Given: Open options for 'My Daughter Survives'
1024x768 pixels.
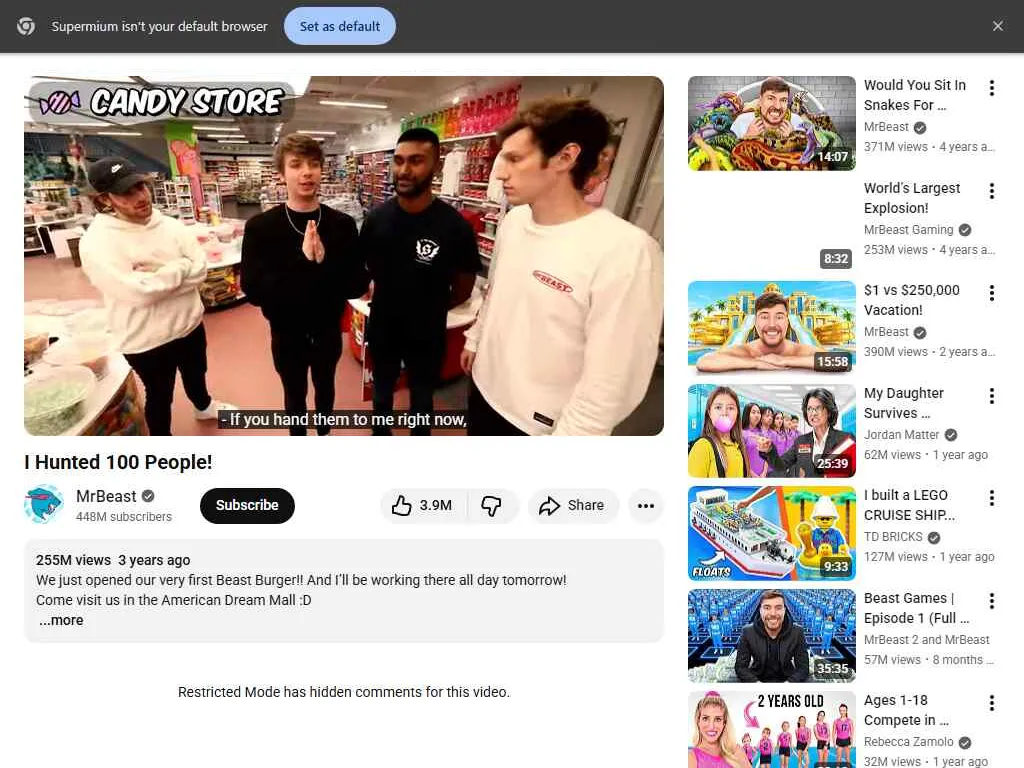Looking at the screenshot, I should coord(991,396).
